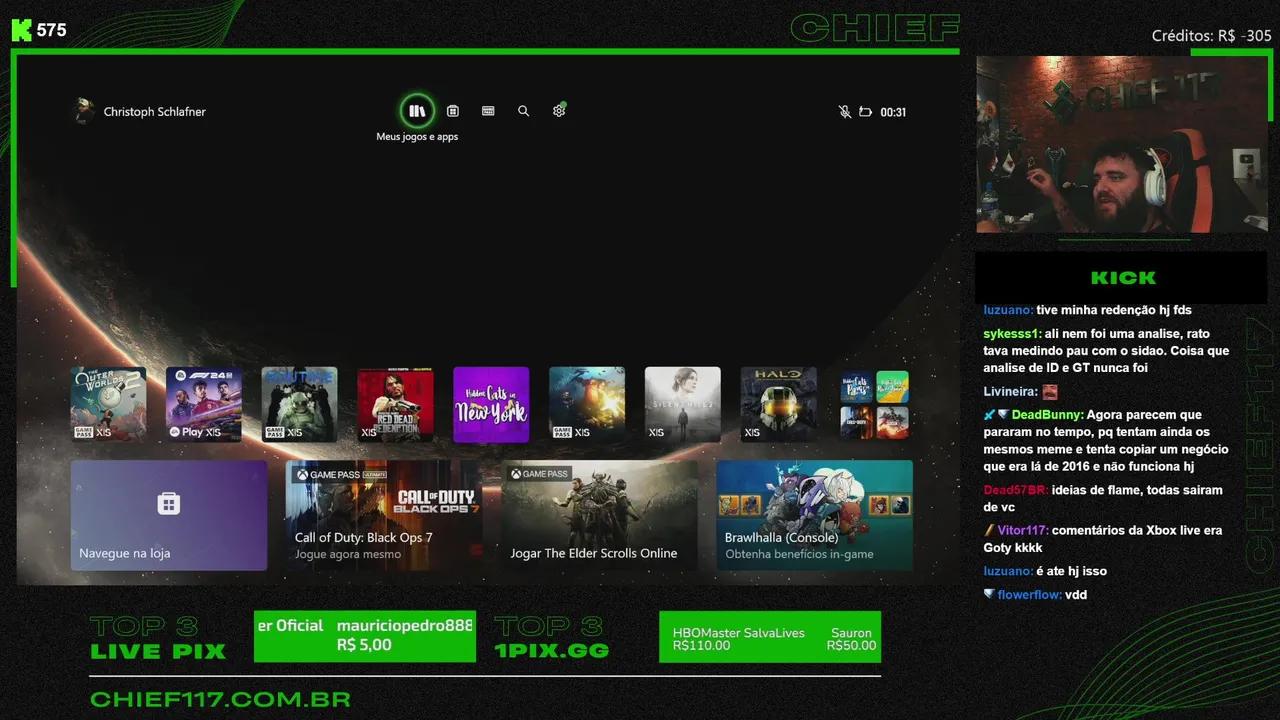Click username luzuano in 'é ate hj isso' message
The image size is (1280, 720).
coord(1008,571)
